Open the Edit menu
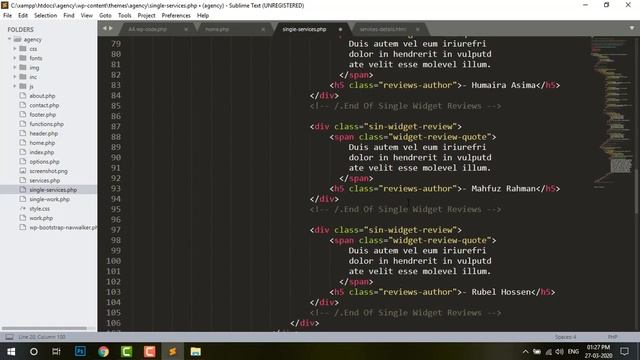This screenshot has height=360, width=640. 23,16
